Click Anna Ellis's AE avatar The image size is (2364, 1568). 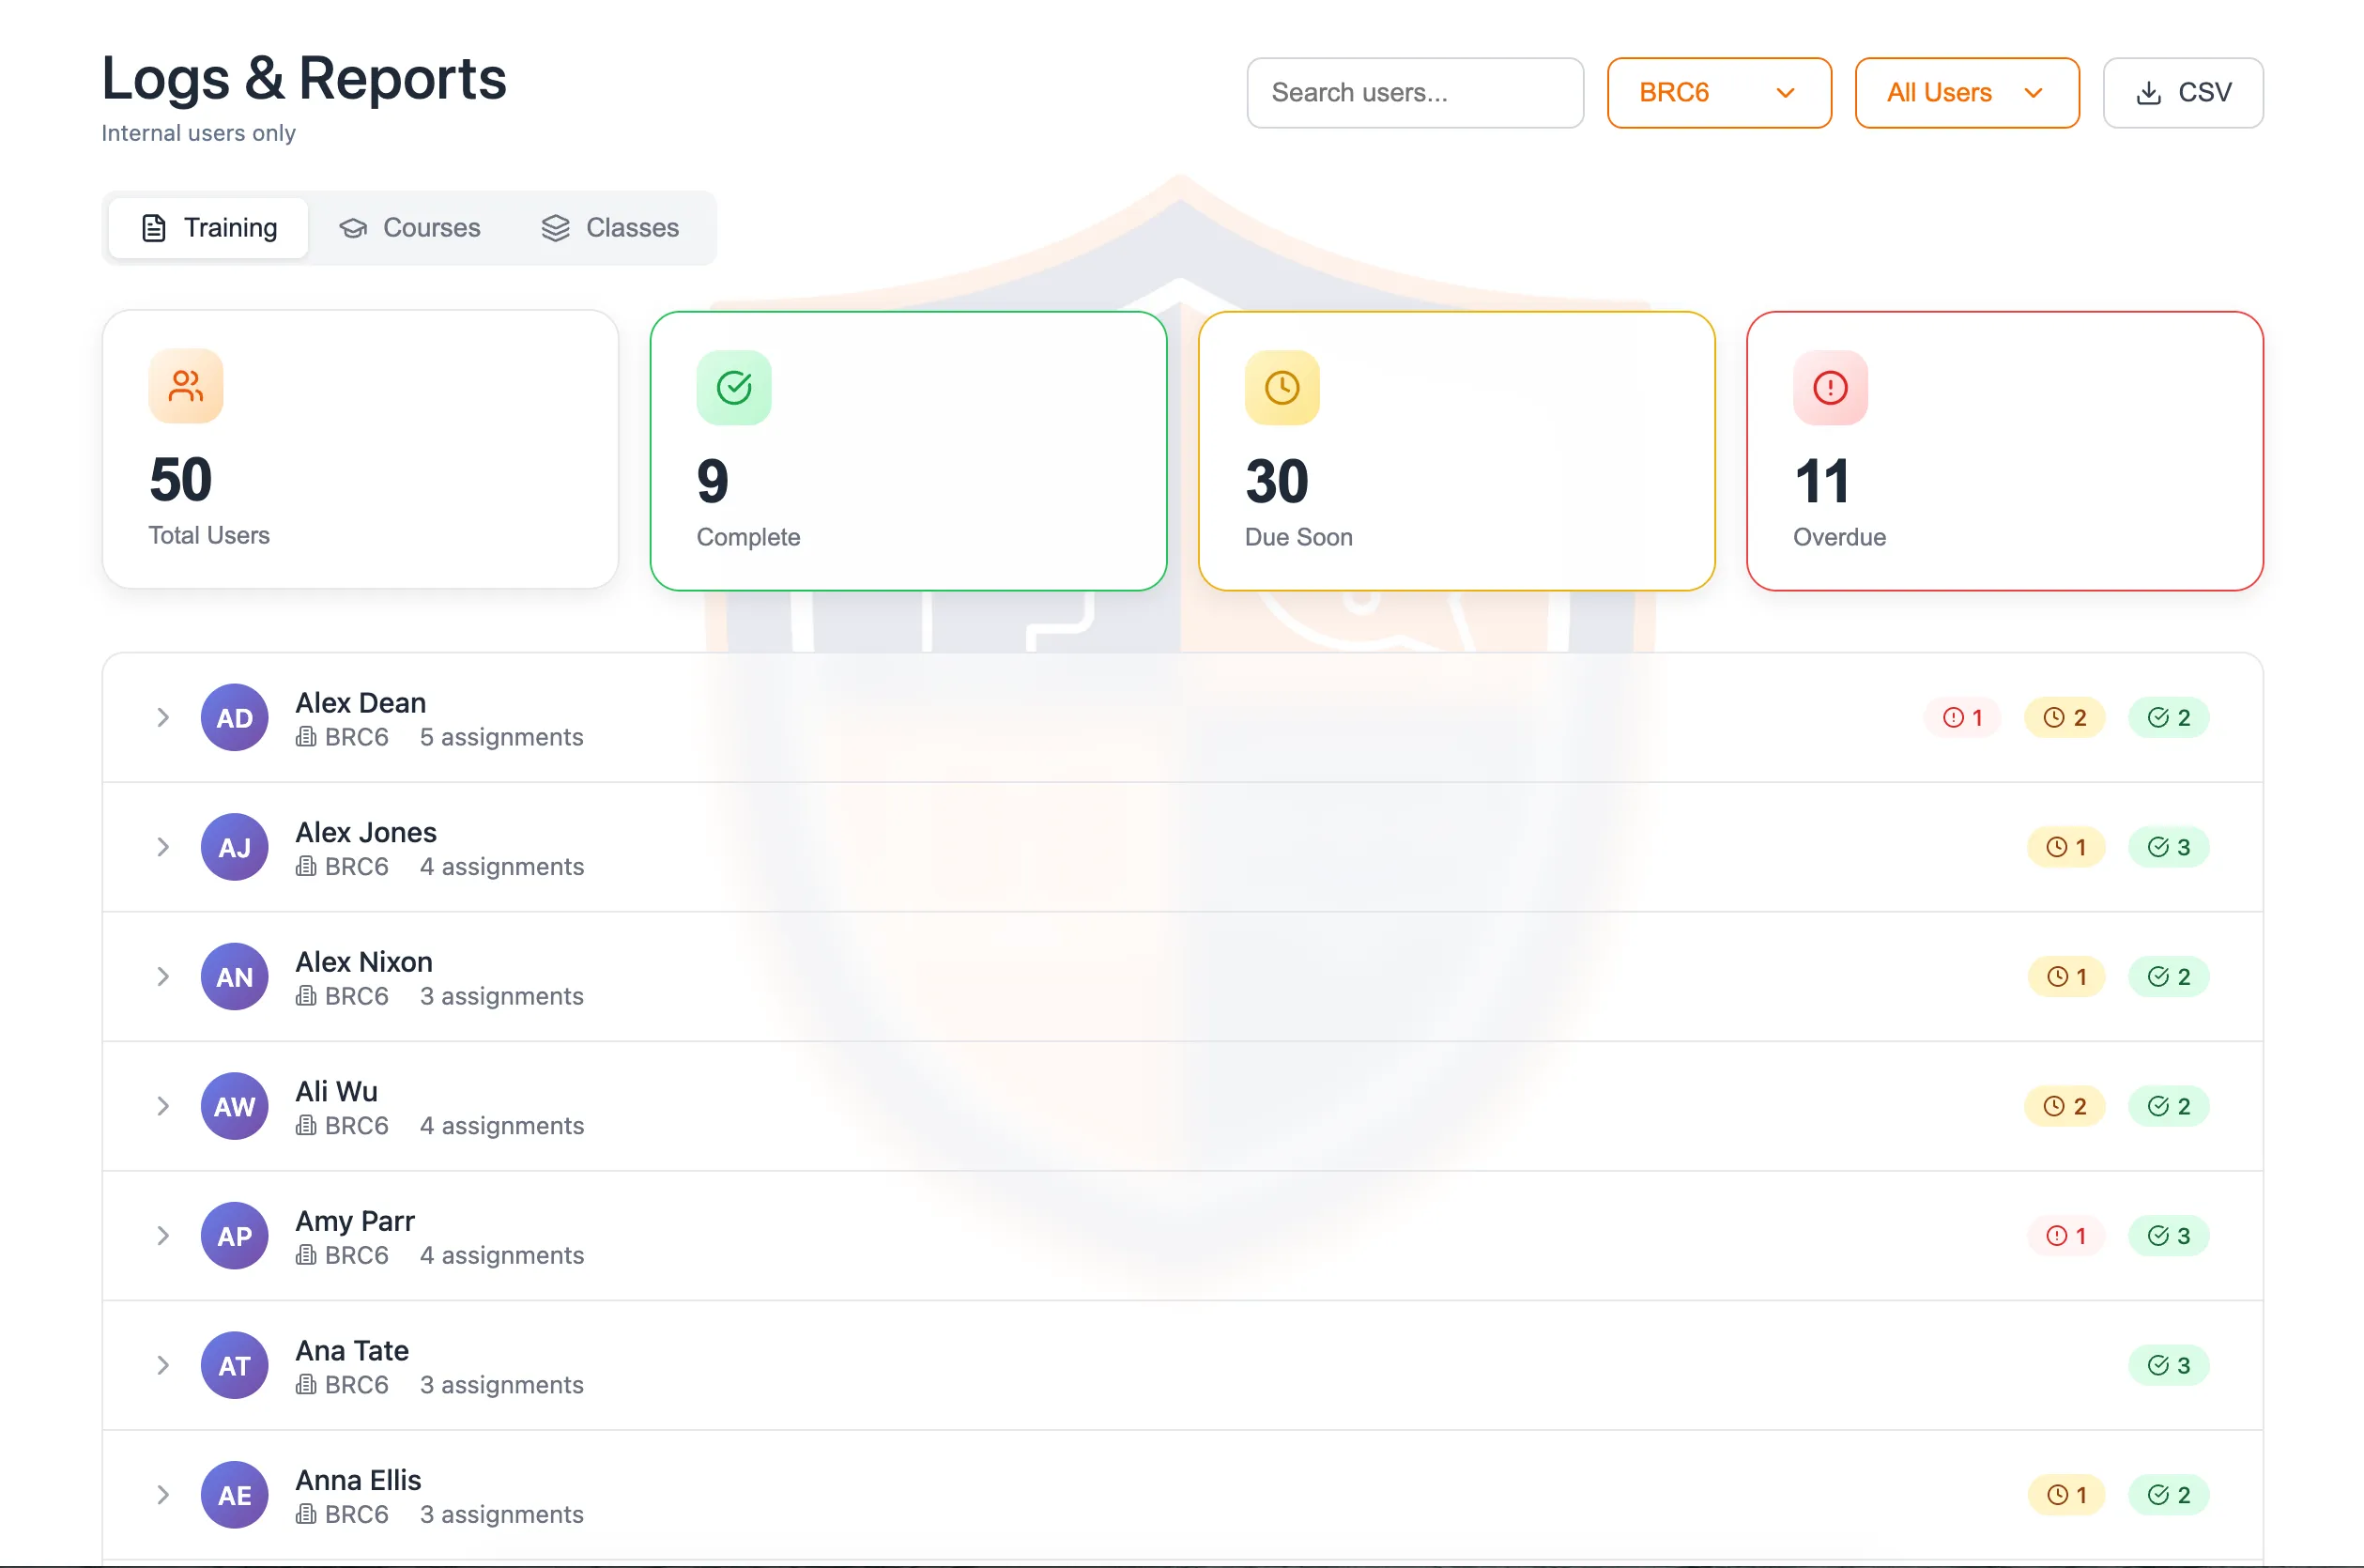pos(234,1495)
